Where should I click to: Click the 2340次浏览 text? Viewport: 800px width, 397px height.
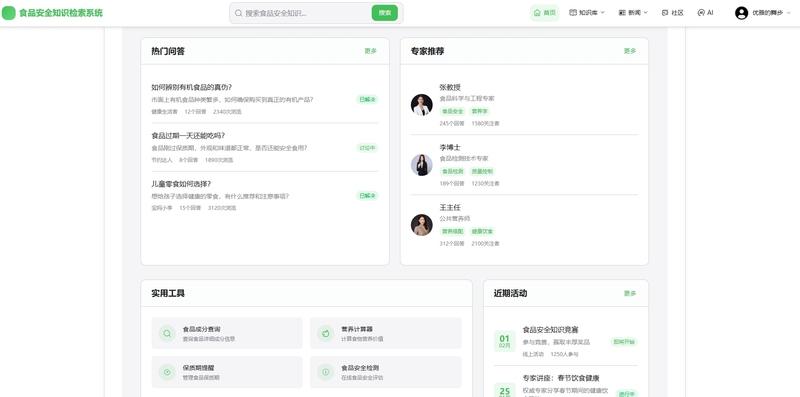(227, 112)
